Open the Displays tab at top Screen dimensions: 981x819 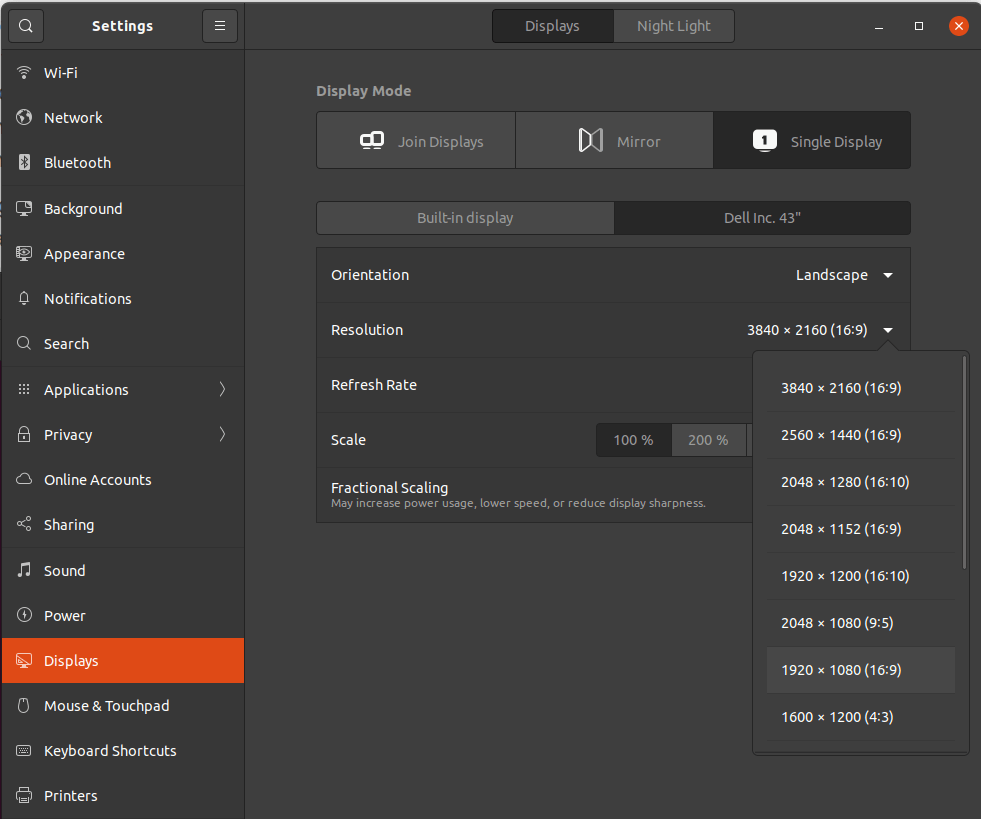(552, 25)
